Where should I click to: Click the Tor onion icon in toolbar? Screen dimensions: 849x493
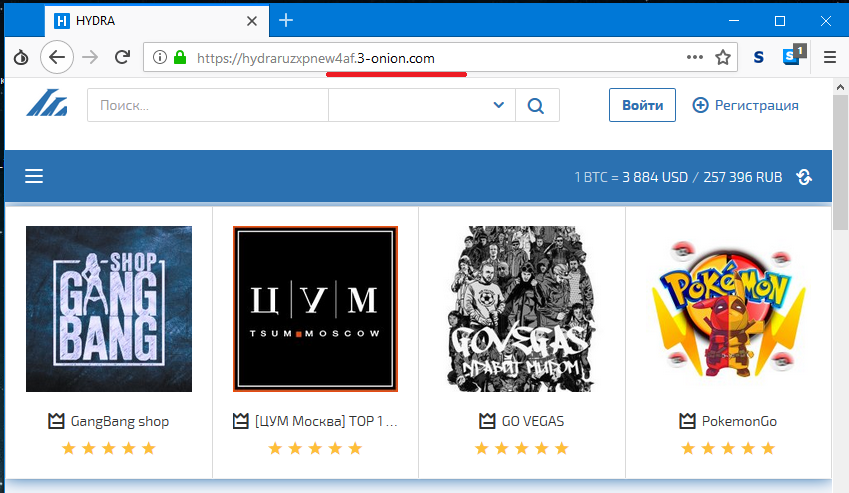pyautogui.click(x=21, y=57)
